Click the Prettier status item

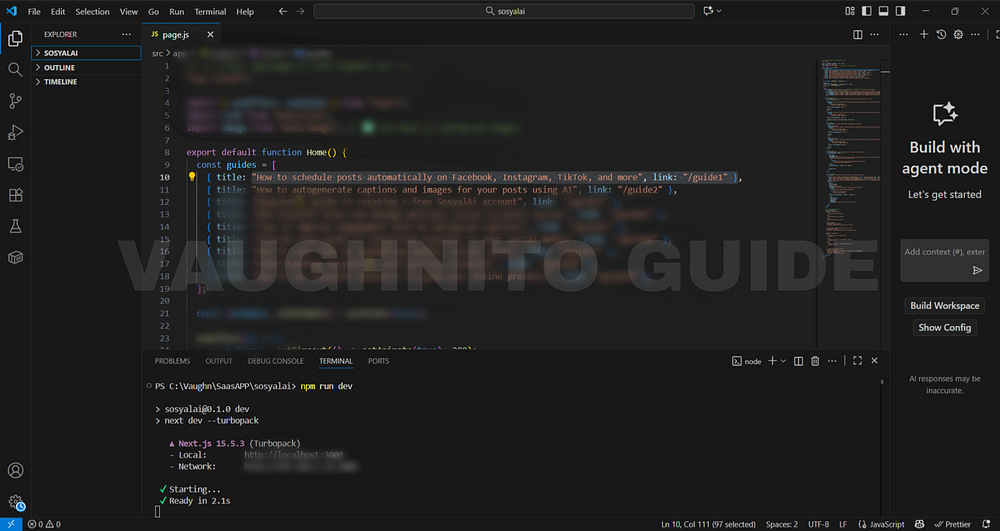pos(952,524)
